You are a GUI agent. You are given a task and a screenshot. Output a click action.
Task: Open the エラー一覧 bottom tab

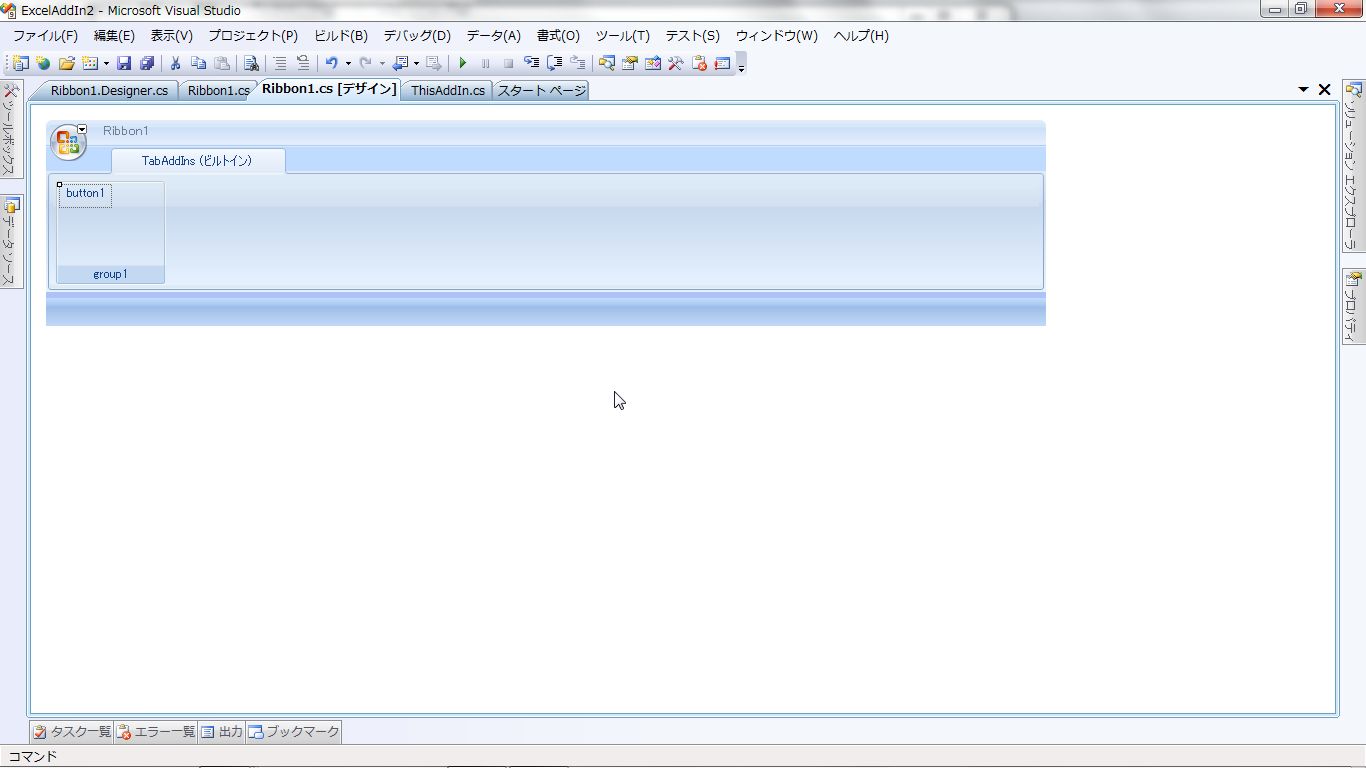point(156,732)
